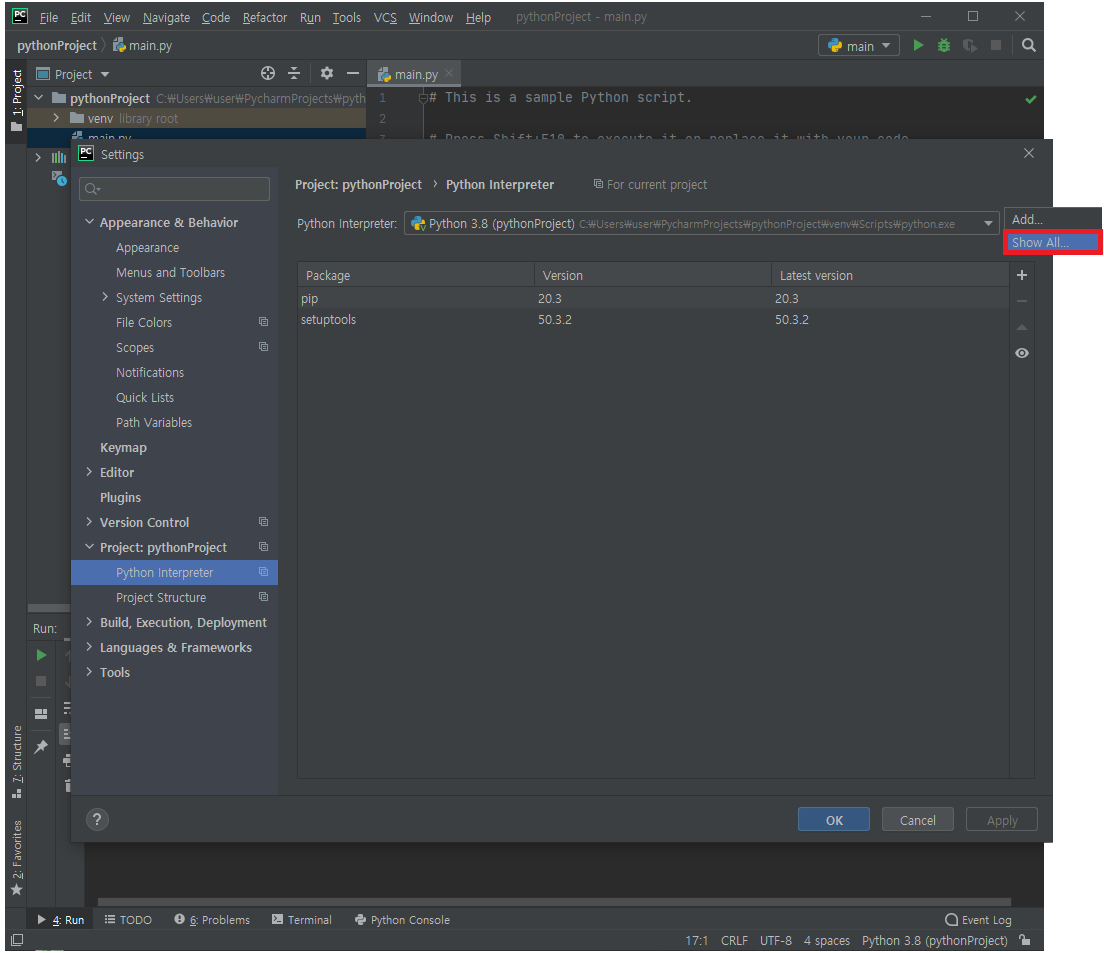
Task: Toggle read-only lock icon in status bar
Action: click(1025, 940)
